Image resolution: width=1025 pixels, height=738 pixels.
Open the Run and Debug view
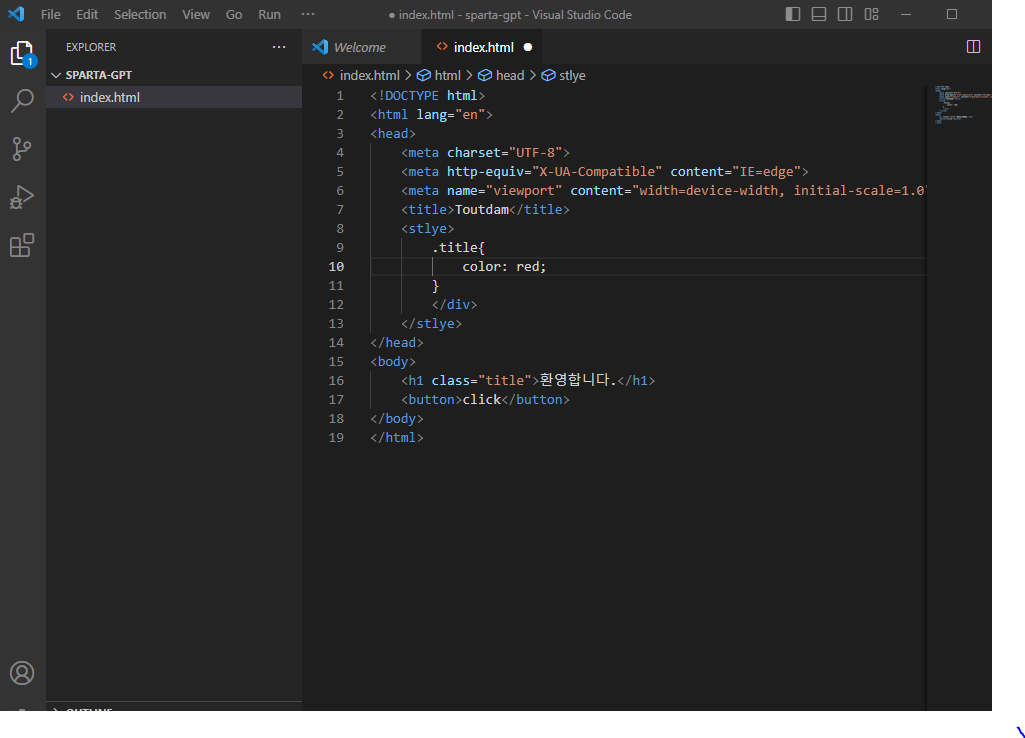click(22, 197)
